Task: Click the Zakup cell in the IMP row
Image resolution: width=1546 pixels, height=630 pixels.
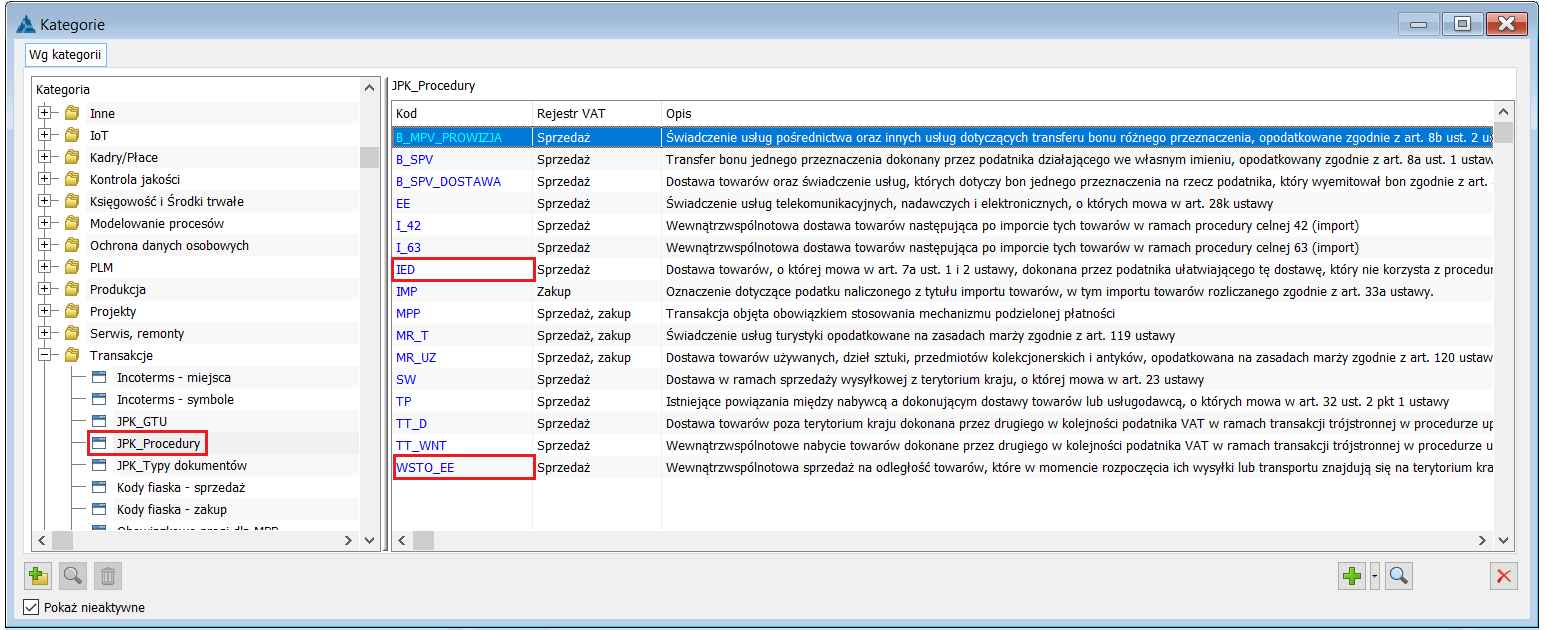Action: 597,290
